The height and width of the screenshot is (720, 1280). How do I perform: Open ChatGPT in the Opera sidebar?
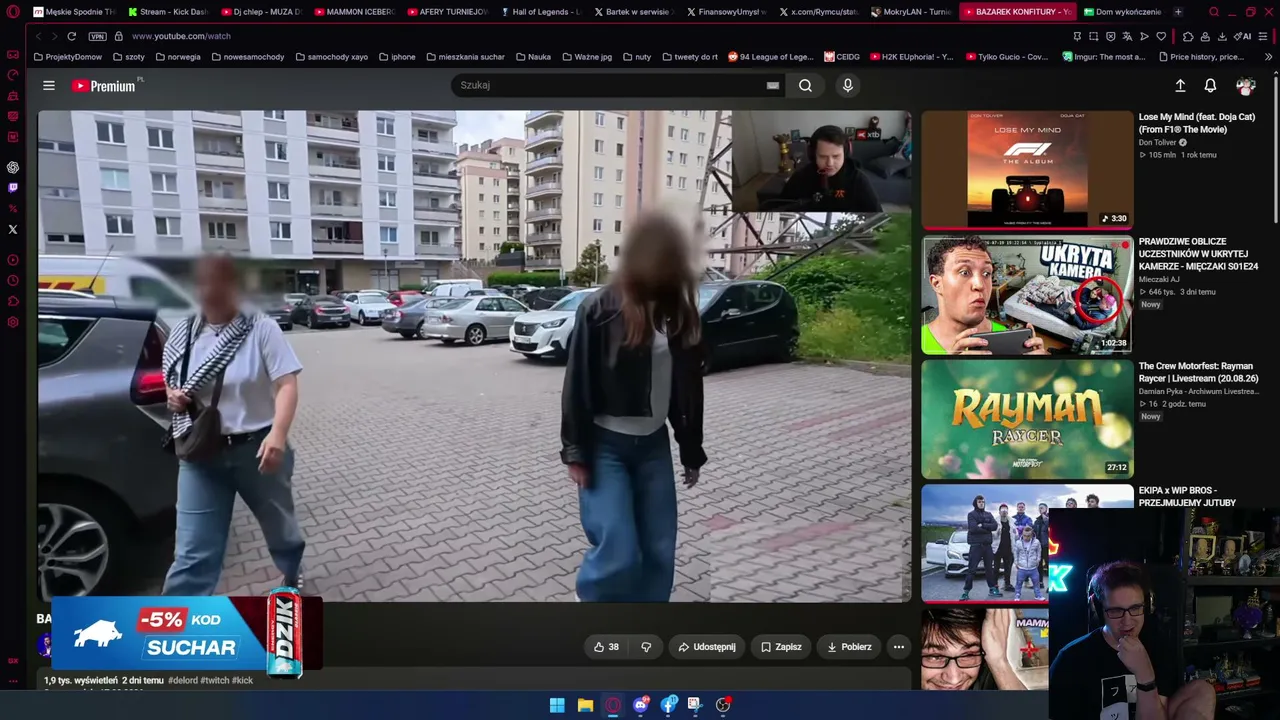[13, 167]
